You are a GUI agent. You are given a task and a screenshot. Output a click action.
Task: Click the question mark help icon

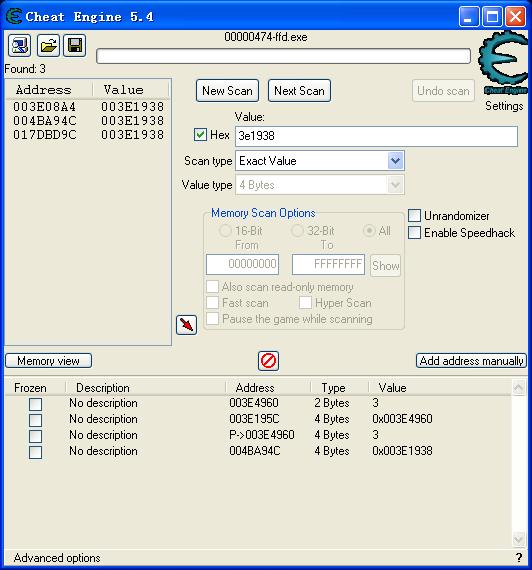tap(519, 557)
